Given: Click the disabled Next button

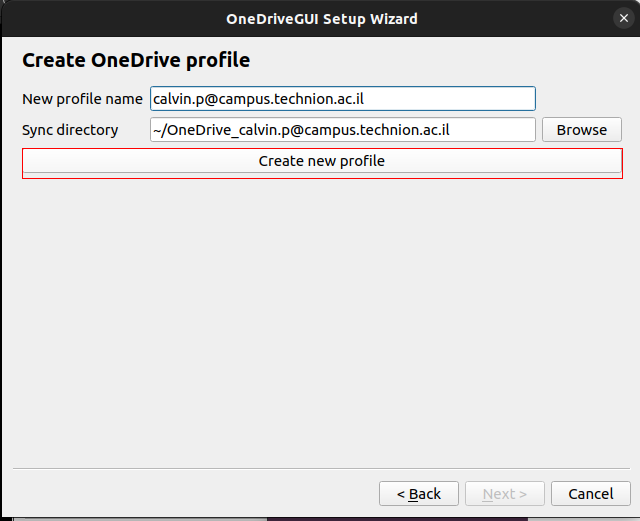Looking at the screenshot, I should point(505,494).
